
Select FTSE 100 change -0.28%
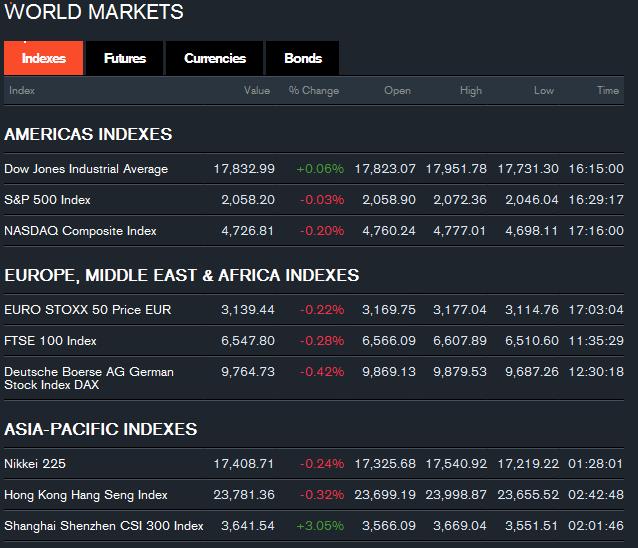(322, 341)
